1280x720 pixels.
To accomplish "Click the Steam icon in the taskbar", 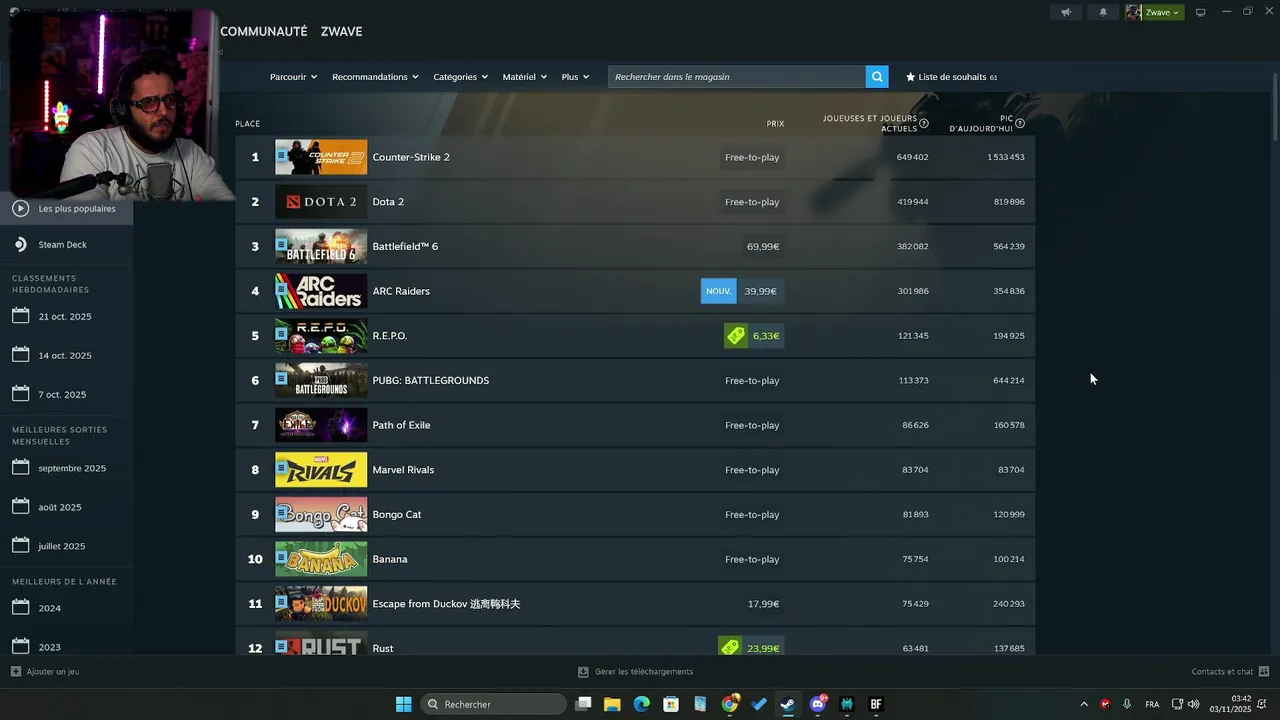I will coord(788,704).
